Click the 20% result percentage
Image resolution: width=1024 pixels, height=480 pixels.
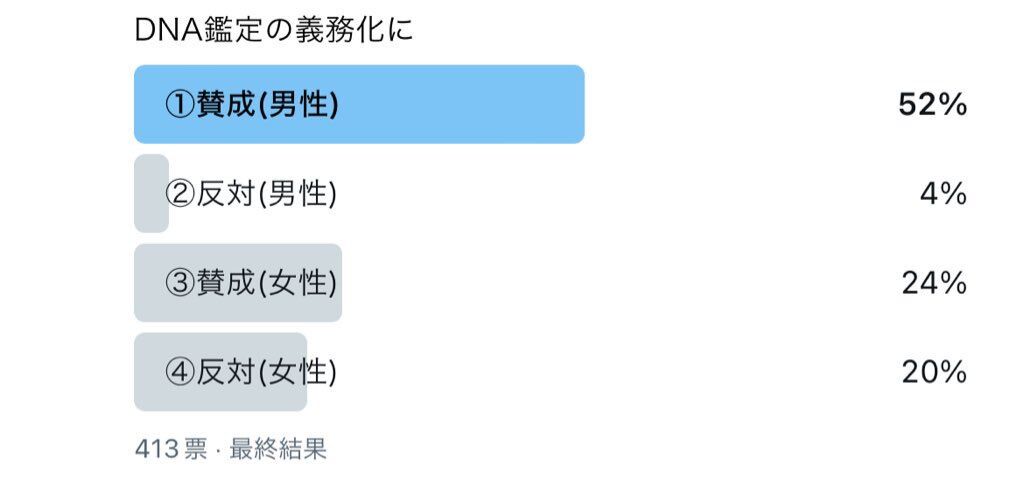tap(934, 373)
